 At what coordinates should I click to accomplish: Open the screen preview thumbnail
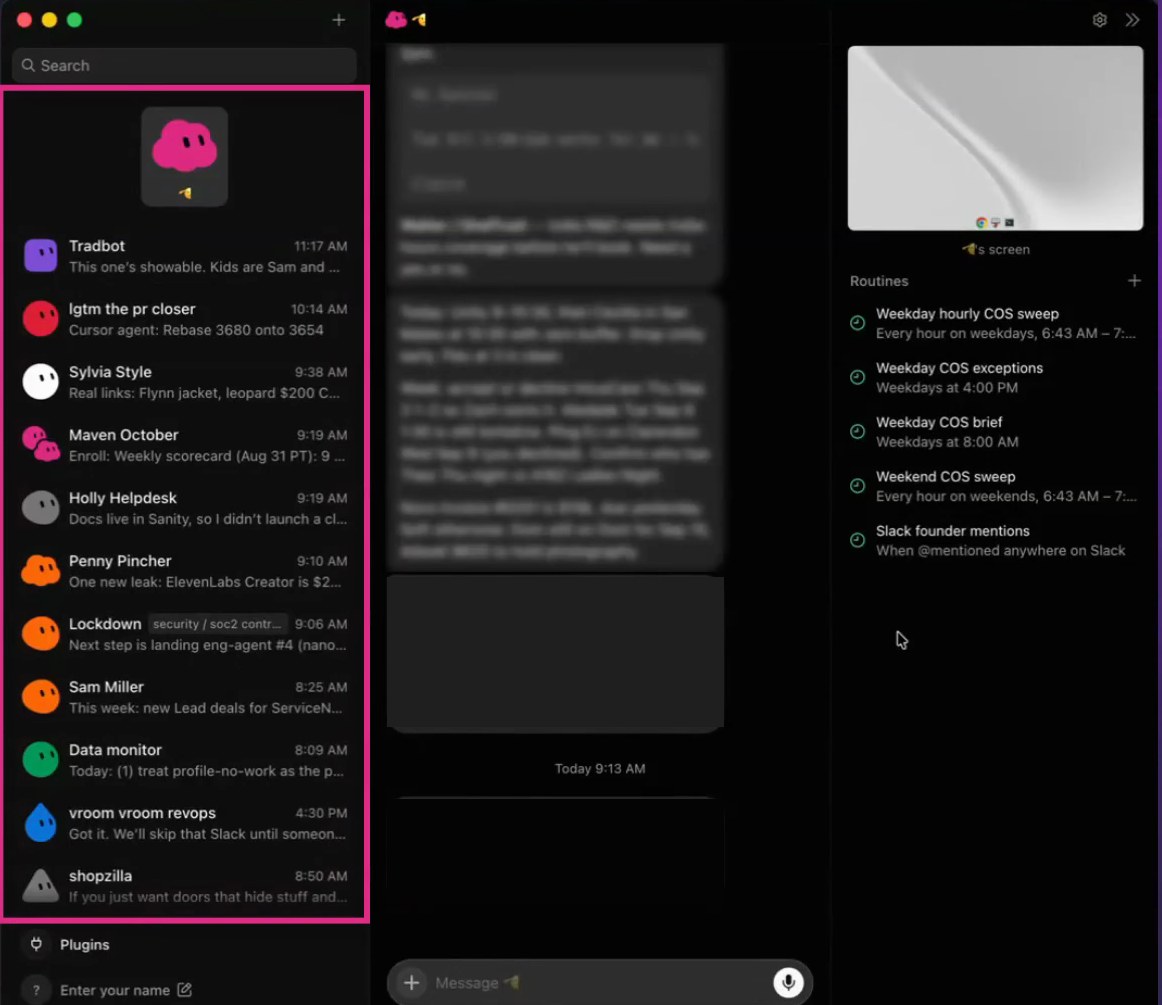tap(995, 138)
